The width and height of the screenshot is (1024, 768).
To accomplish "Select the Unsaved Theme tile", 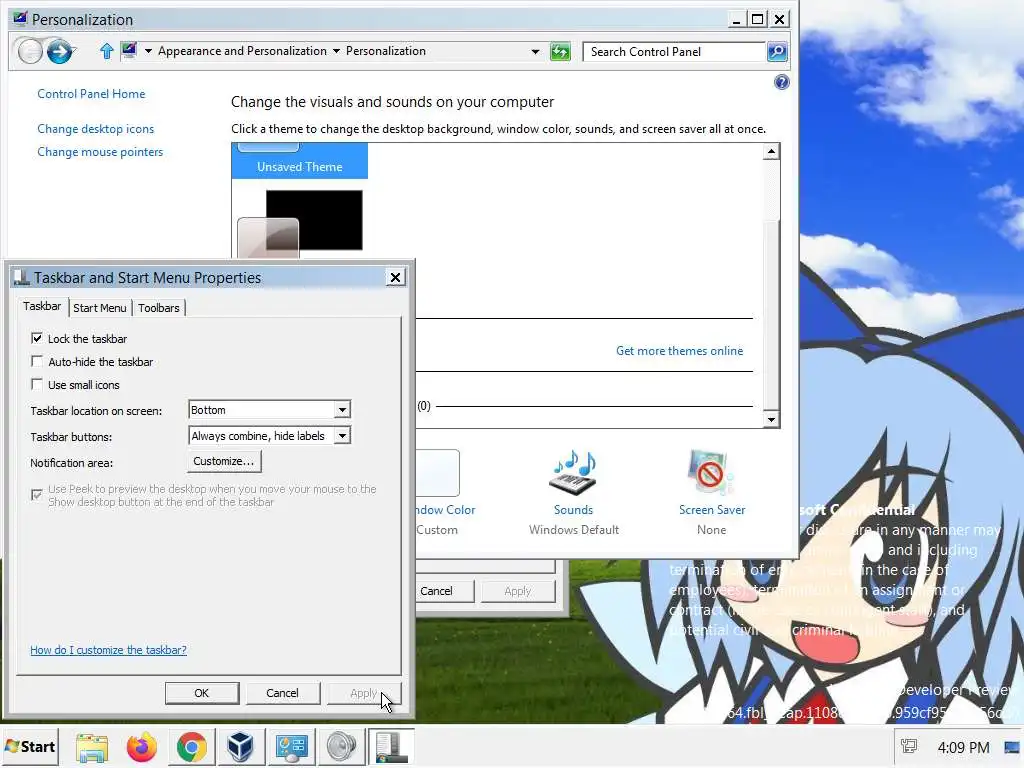I will [300, 161].
